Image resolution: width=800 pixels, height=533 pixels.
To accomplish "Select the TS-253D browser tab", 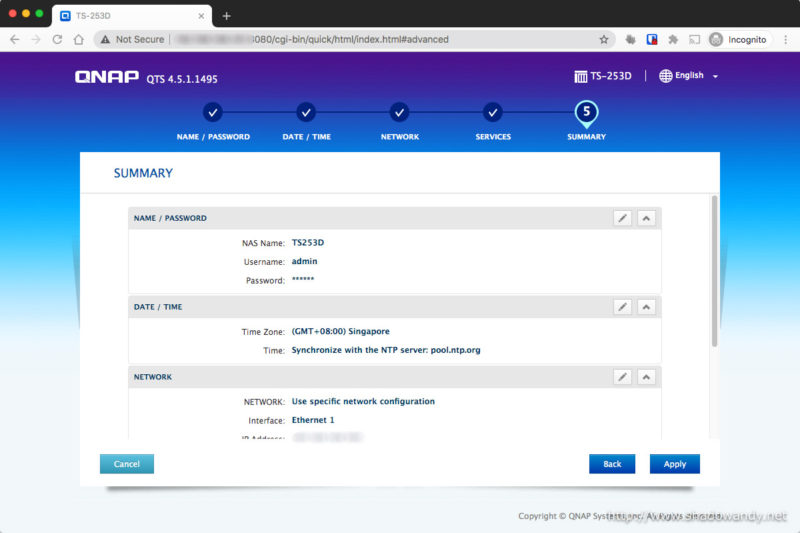I will click(x=130, y=15).
